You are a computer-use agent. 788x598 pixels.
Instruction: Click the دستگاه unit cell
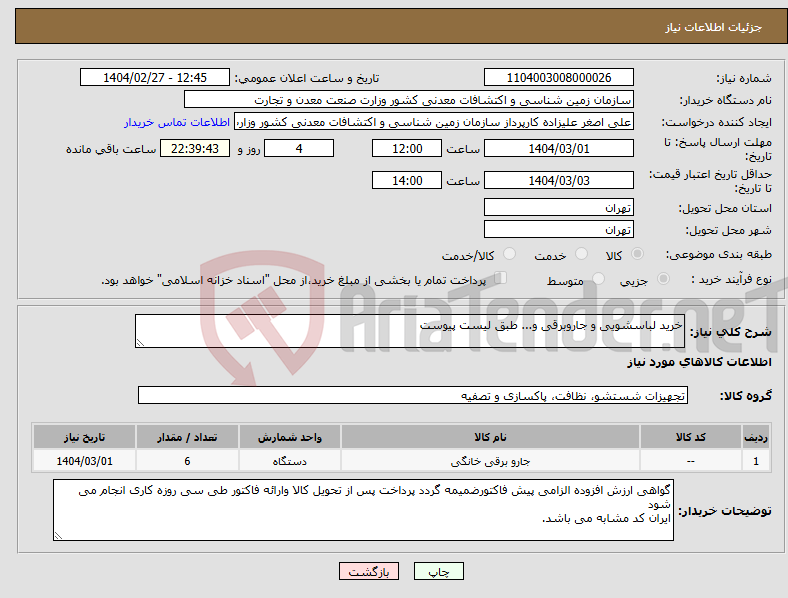click(290, 461)
